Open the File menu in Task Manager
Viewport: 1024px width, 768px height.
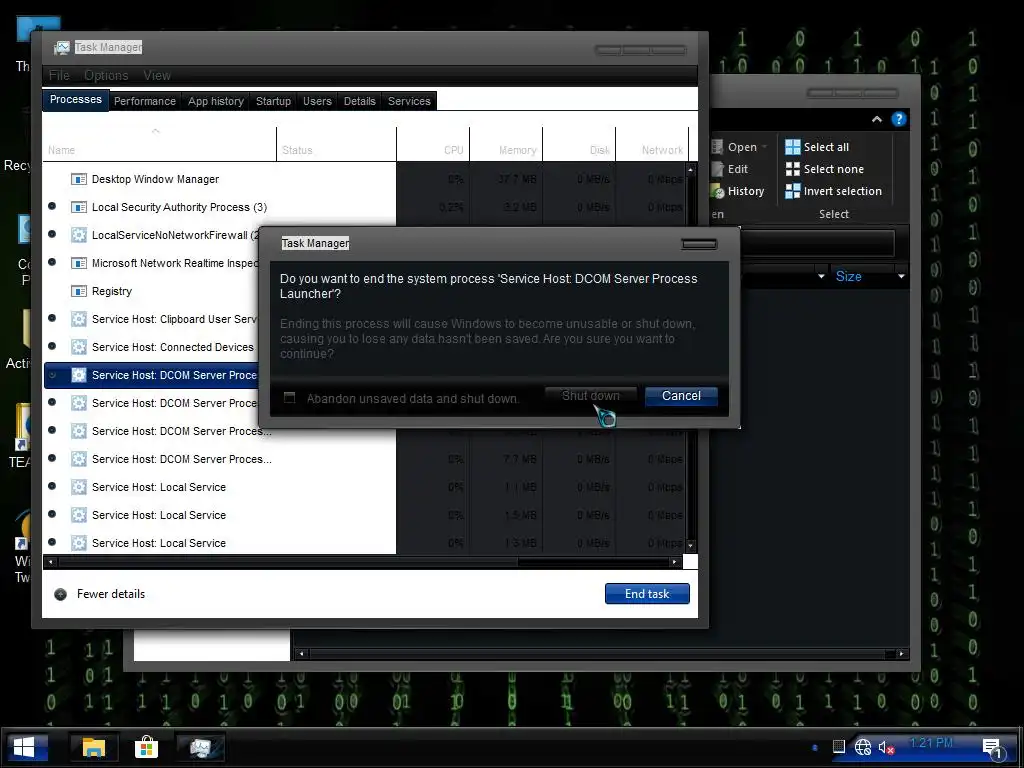point(59,76)
